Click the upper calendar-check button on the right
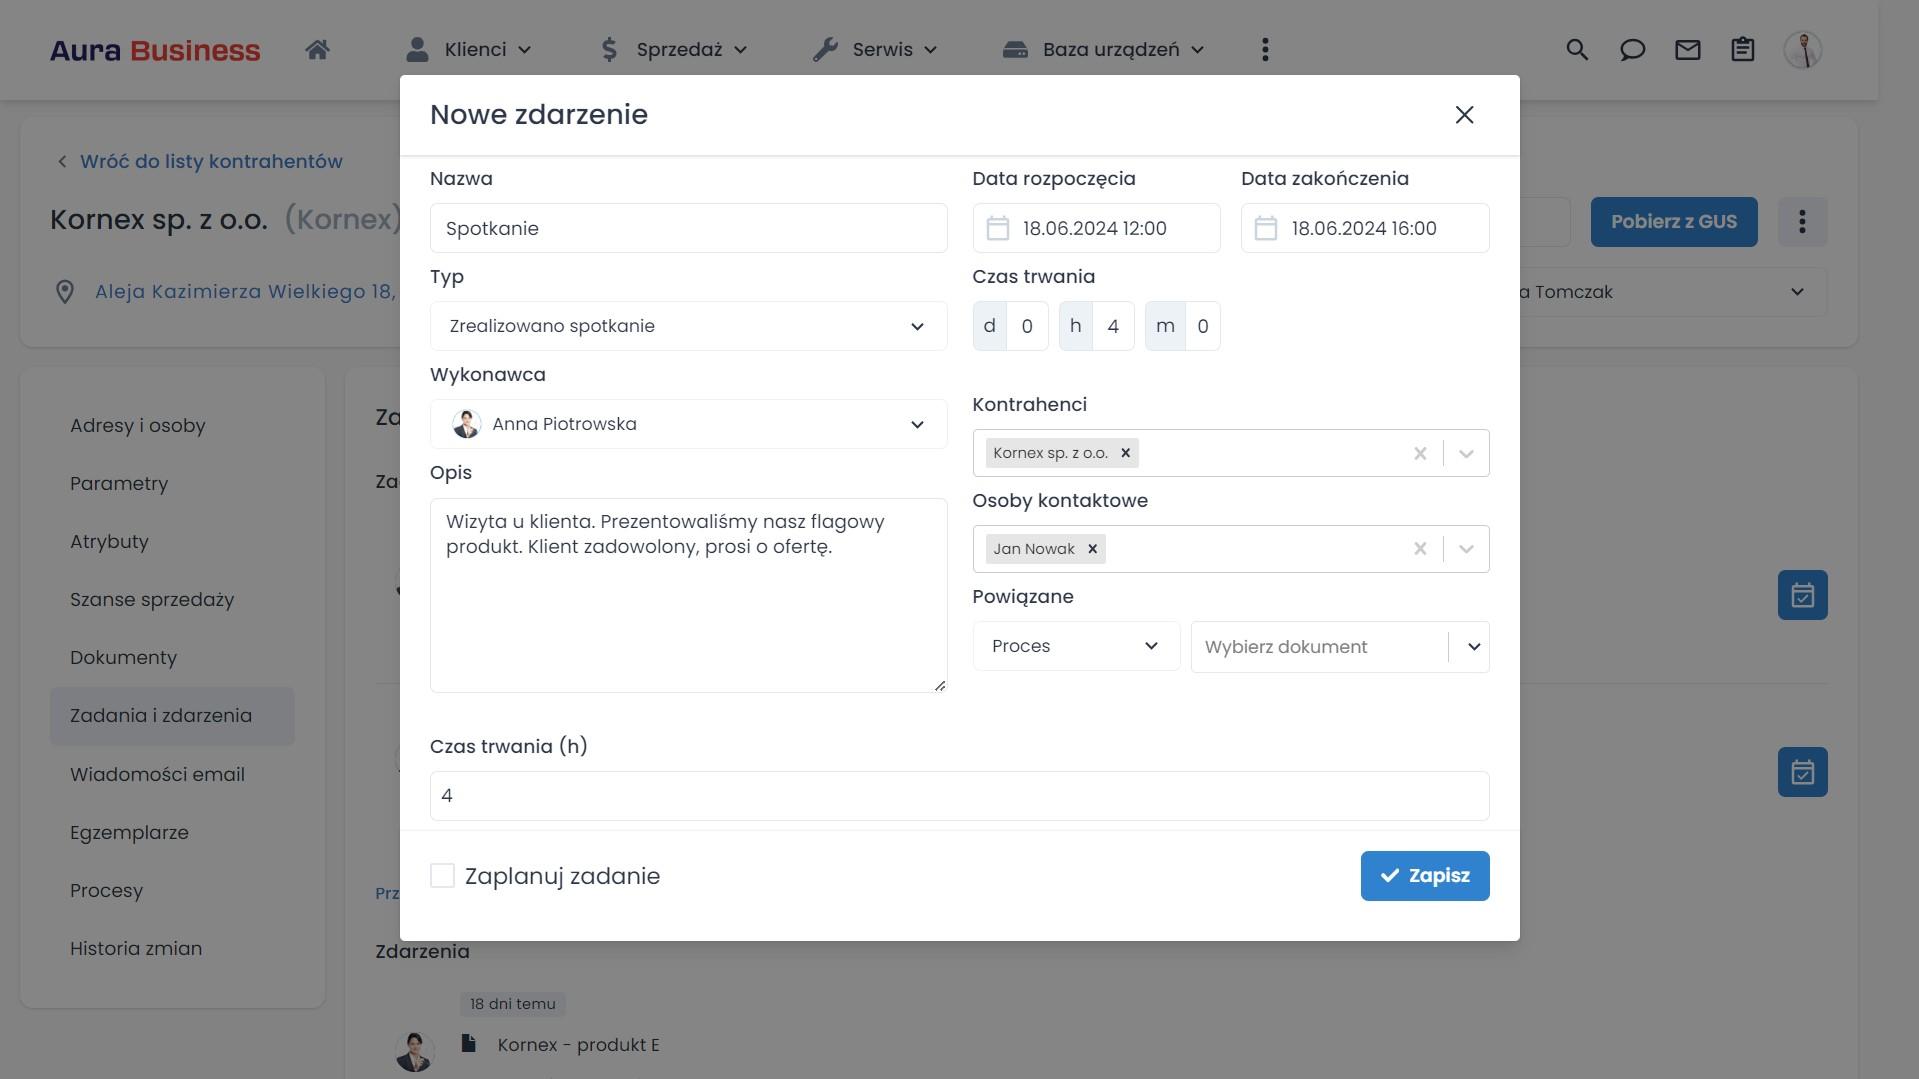Viewport: 1919px width, 1079px height. click(1802, 595)
